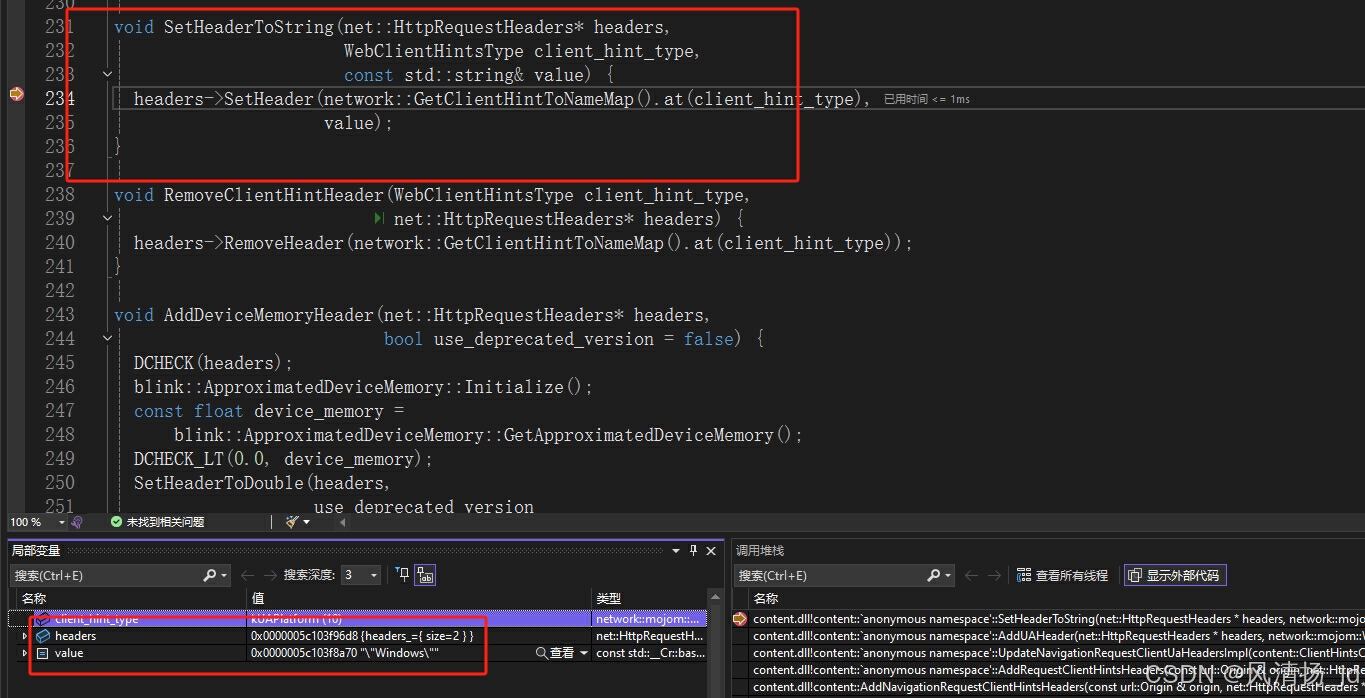Pin the 局部变量 panel

pyautogui.click(x=694, y=550)
